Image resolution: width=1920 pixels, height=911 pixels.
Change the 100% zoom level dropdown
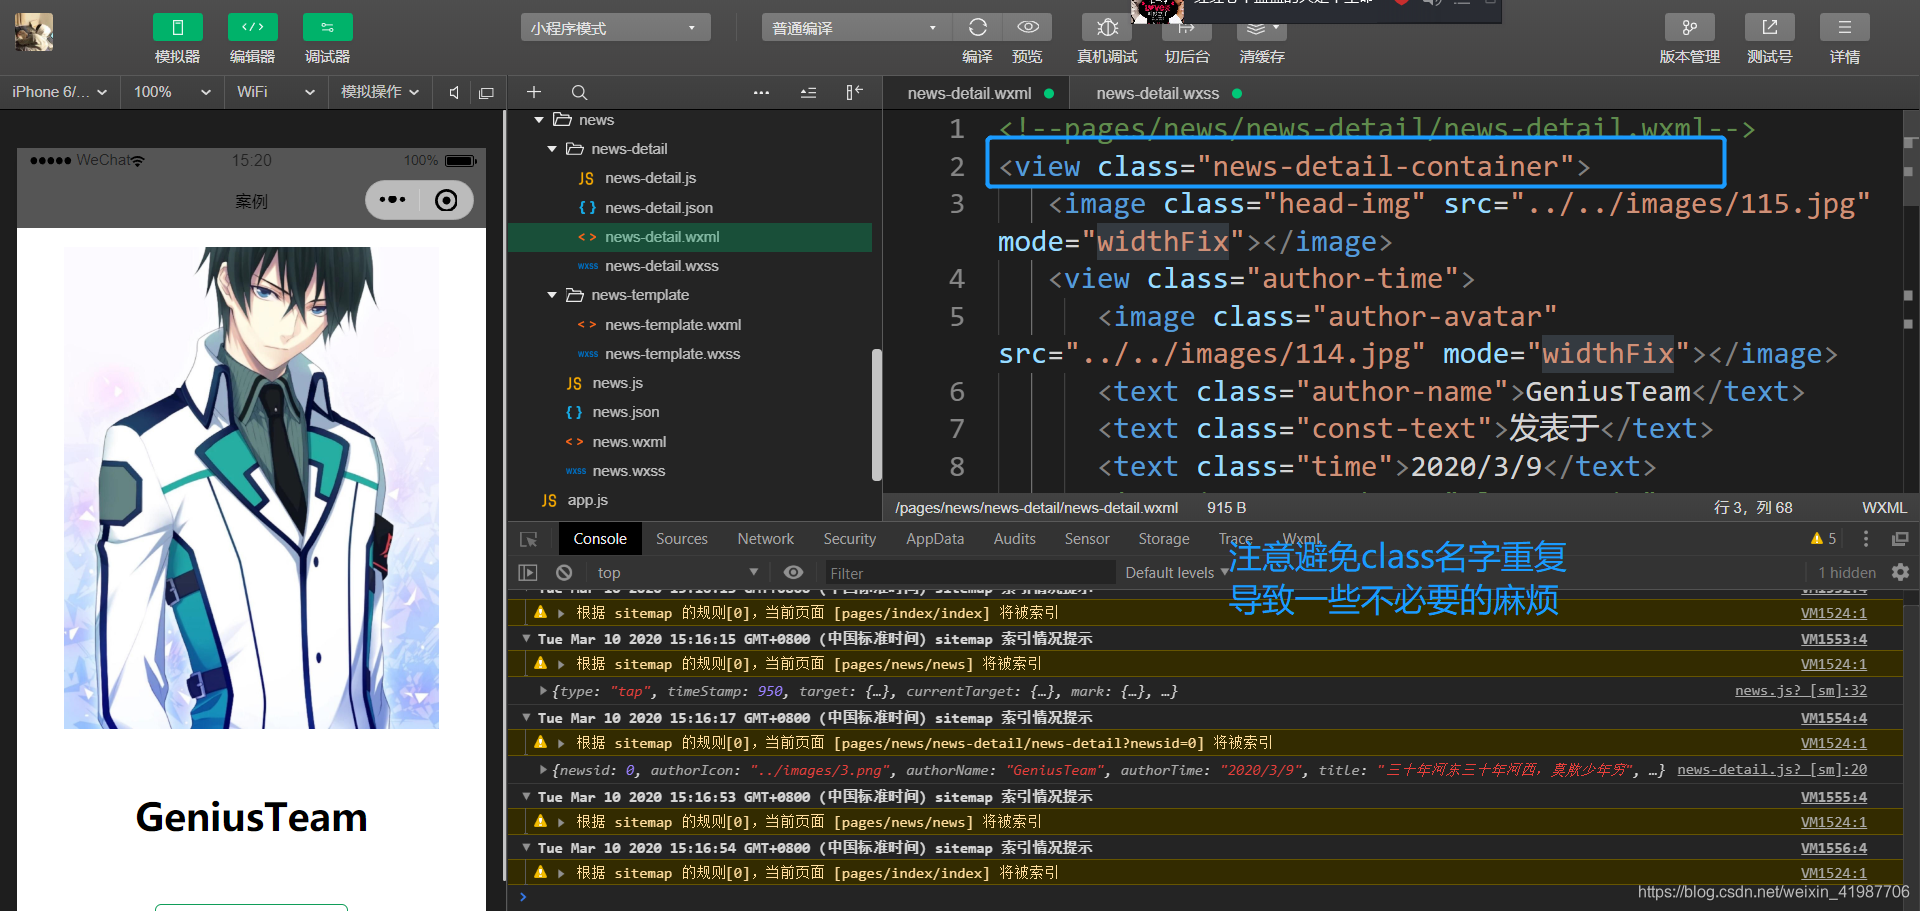pyautogui.click(x=172, y=92)
